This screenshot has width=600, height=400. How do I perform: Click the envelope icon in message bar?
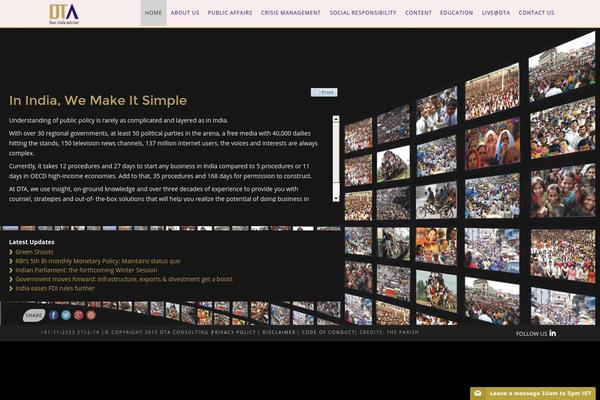[x=478, y=393]
